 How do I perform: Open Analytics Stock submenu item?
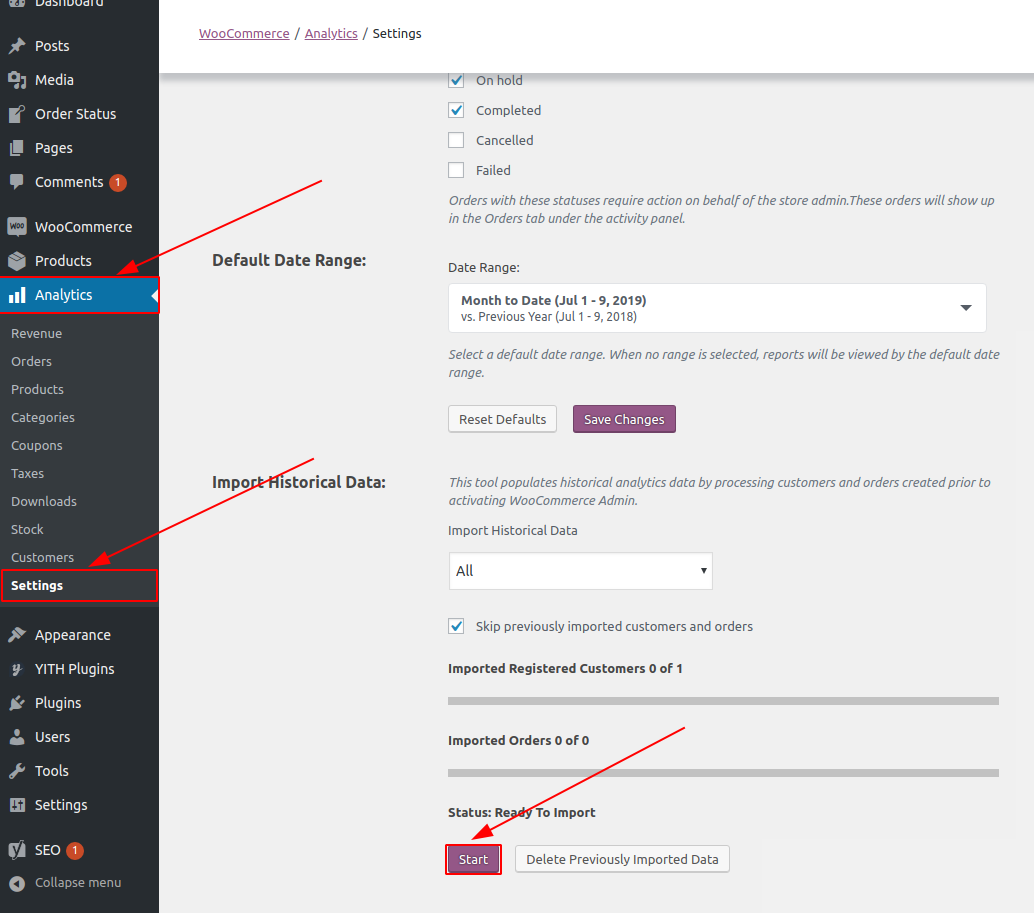(x=27, y=529)
